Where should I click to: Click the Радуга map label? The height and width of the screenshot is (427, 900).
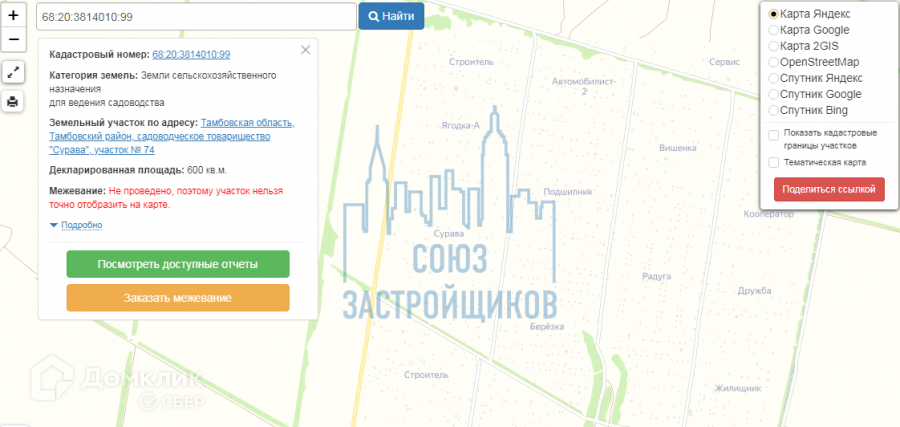[x=657, y=277]
